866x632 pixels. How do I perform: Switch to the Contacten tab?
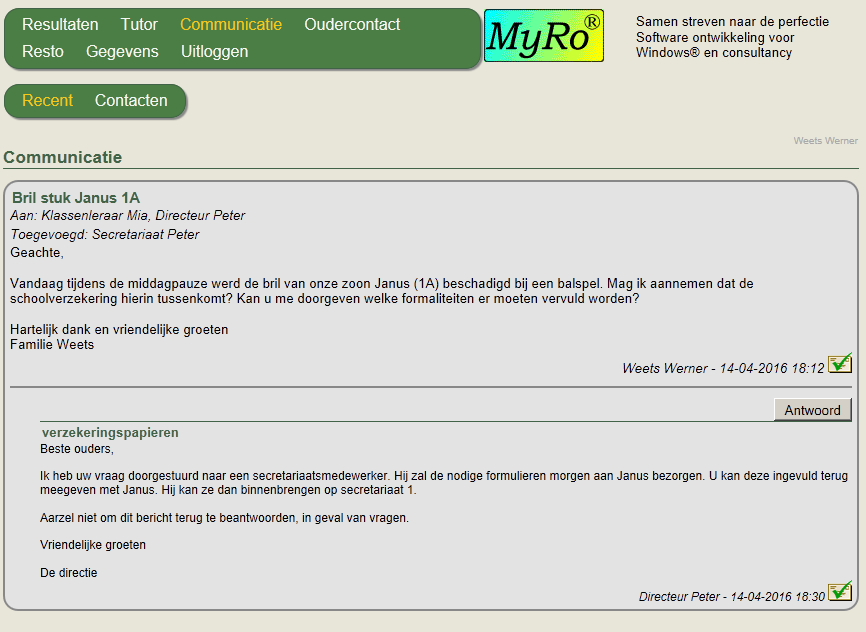point(131,101)
